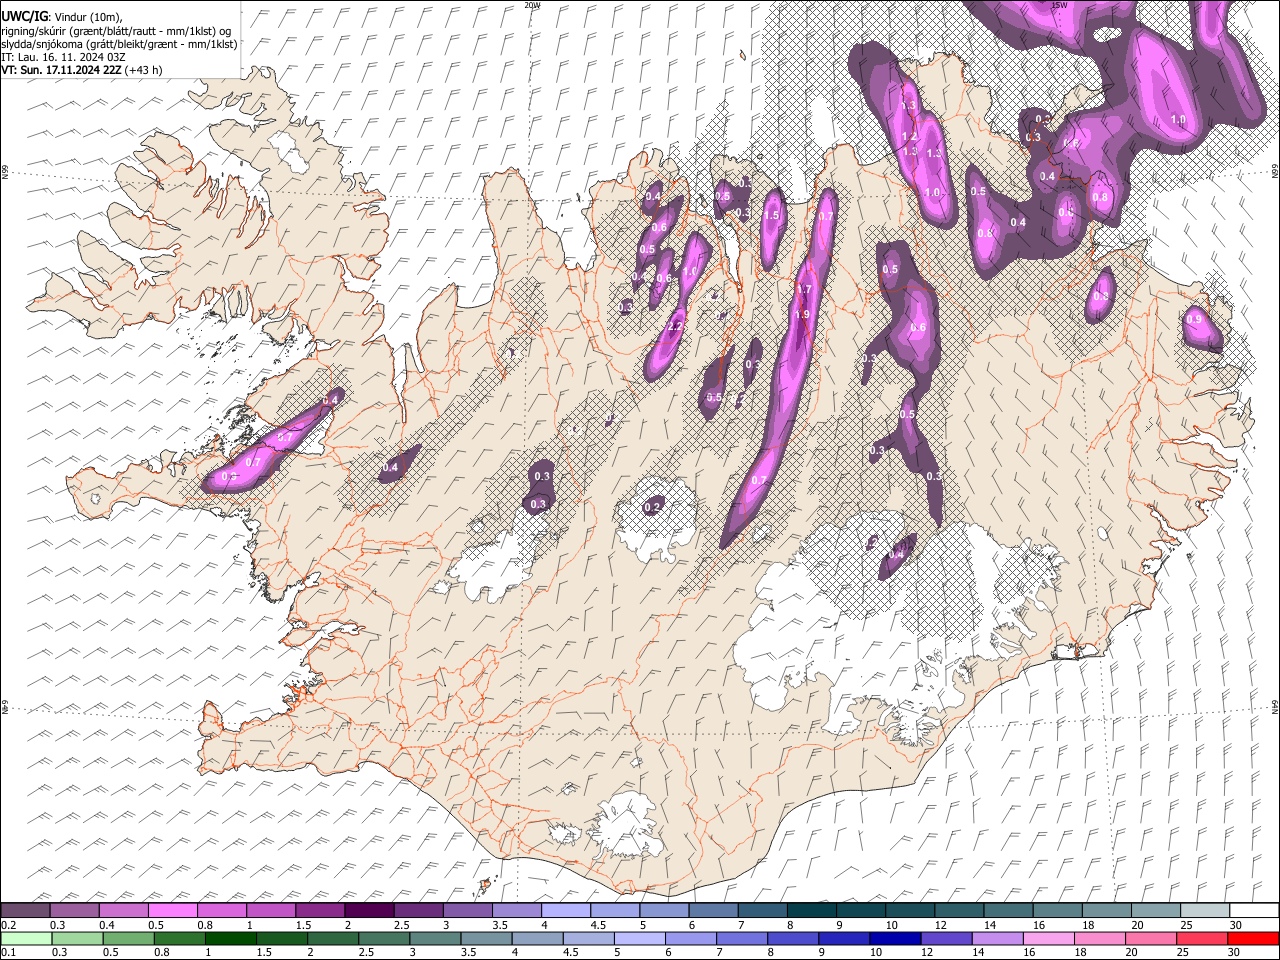Select the lower dark green swatch starting at 1
Viewport: 1280px width, 960px height.
tap(230, 938)
